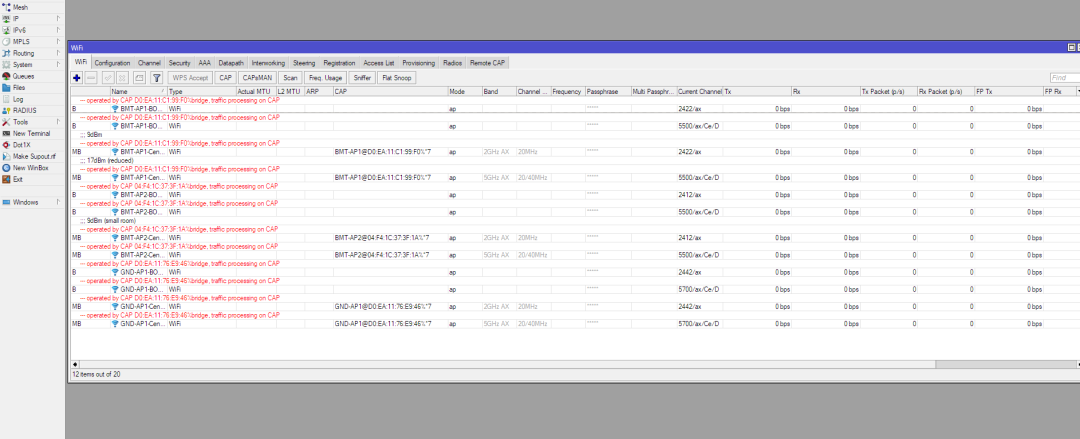Click the horizontal scrollbar left arrow

pos(75,364)
